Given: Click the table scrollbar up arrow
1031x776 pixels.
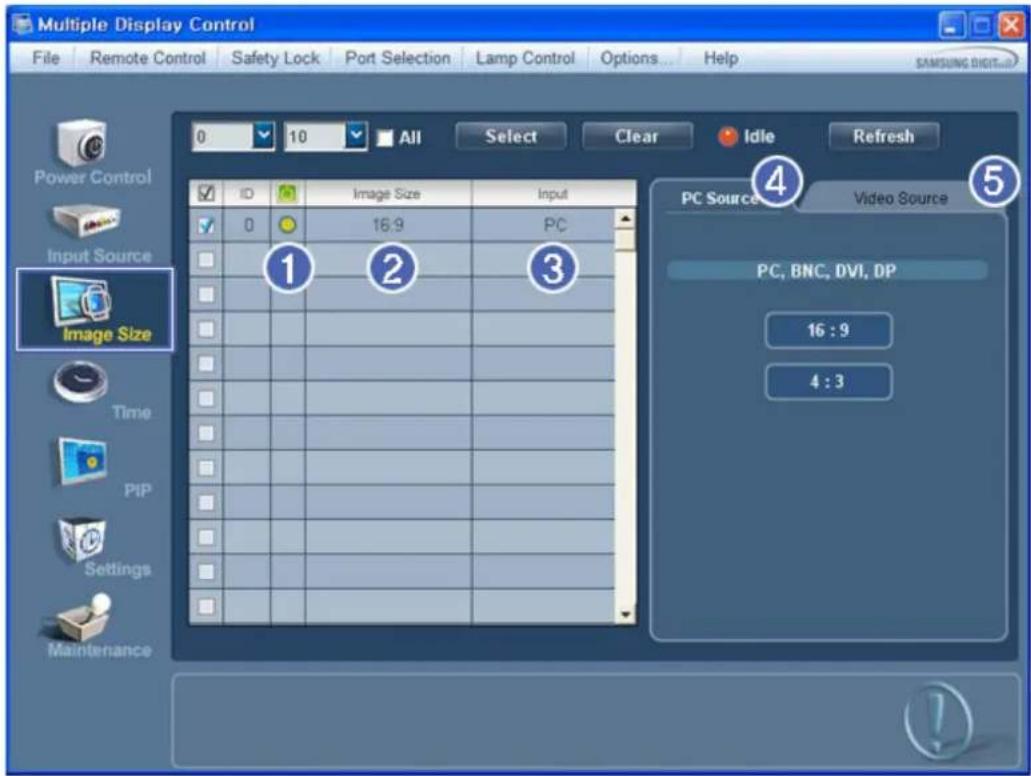Looking at the screenshot, I should [x=625, y=219].
